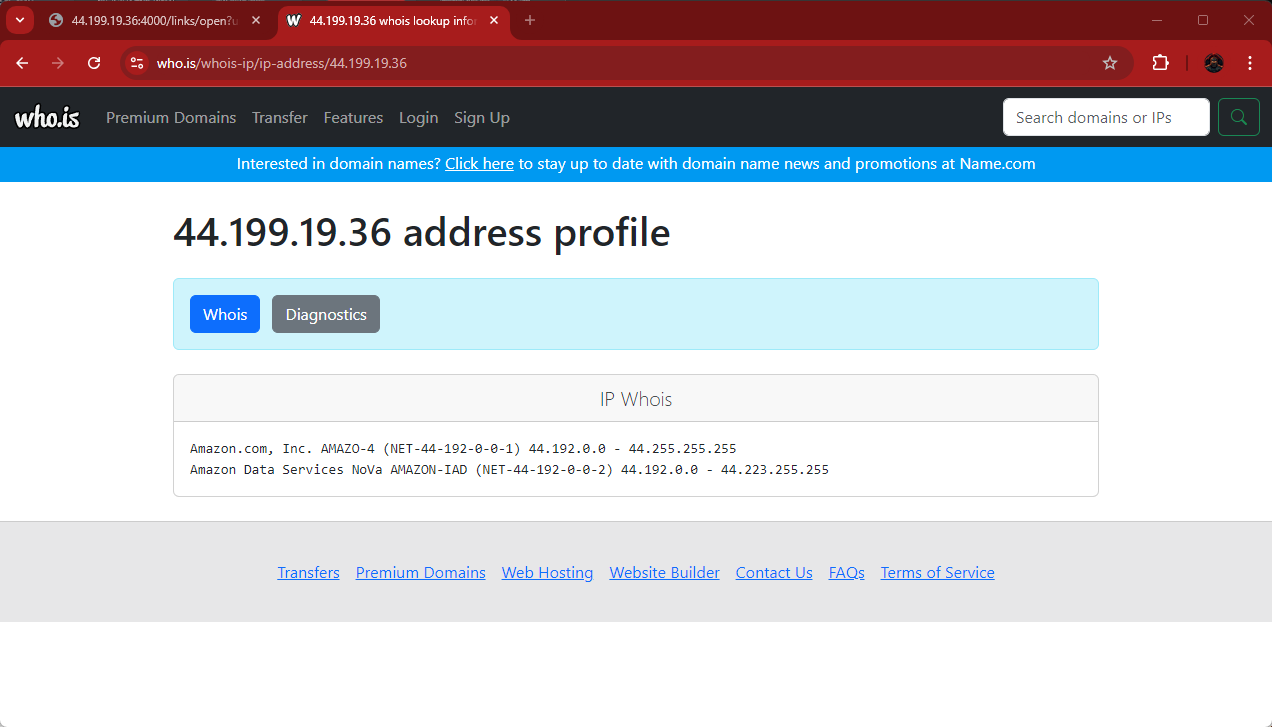
Task: Click the who.is logo
Action: click(x=47, y=118)
